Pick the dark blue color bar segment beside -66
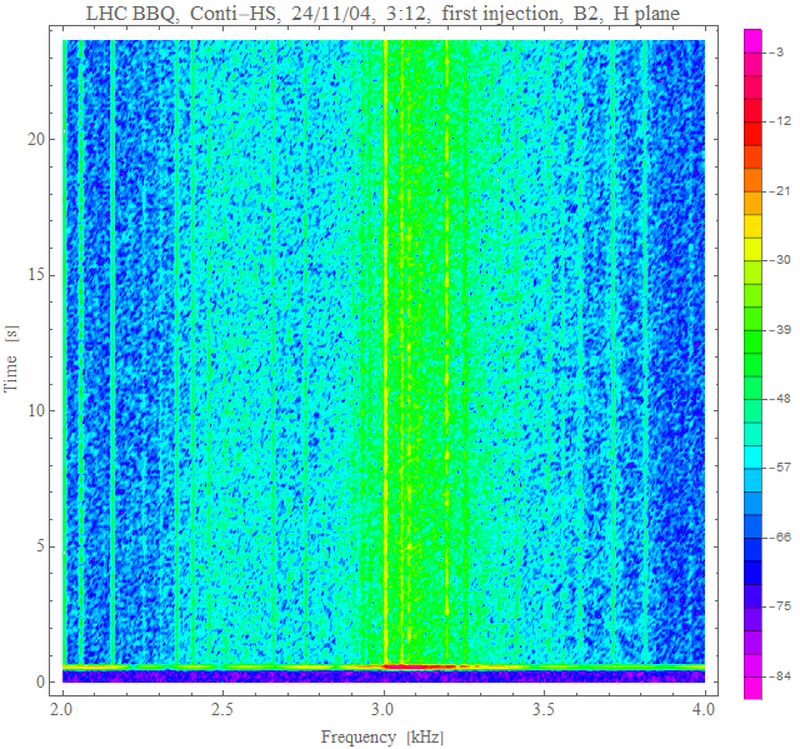This screenshot has height=749, width=800. click(x=753, y=550)
